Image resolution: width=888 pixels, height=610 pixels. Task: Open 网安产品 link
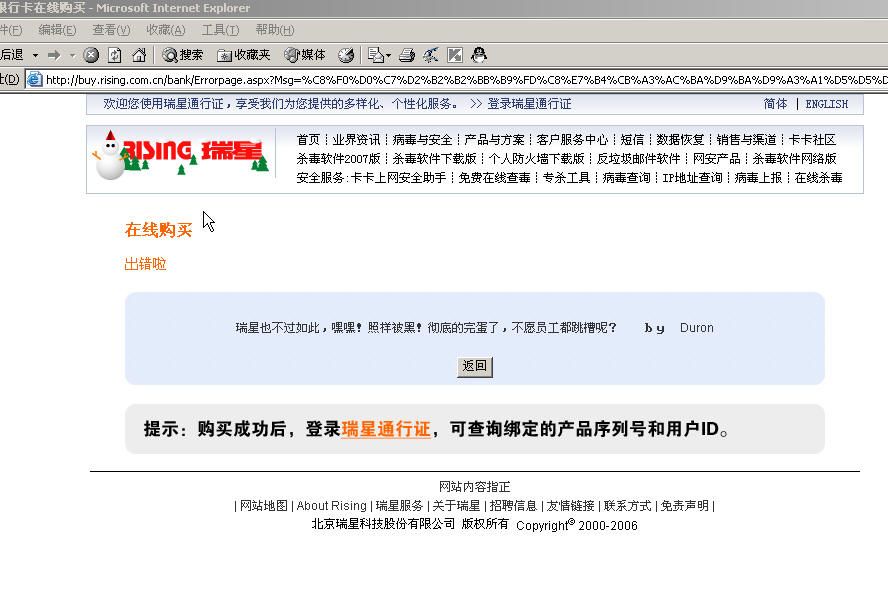pos(716,159)
